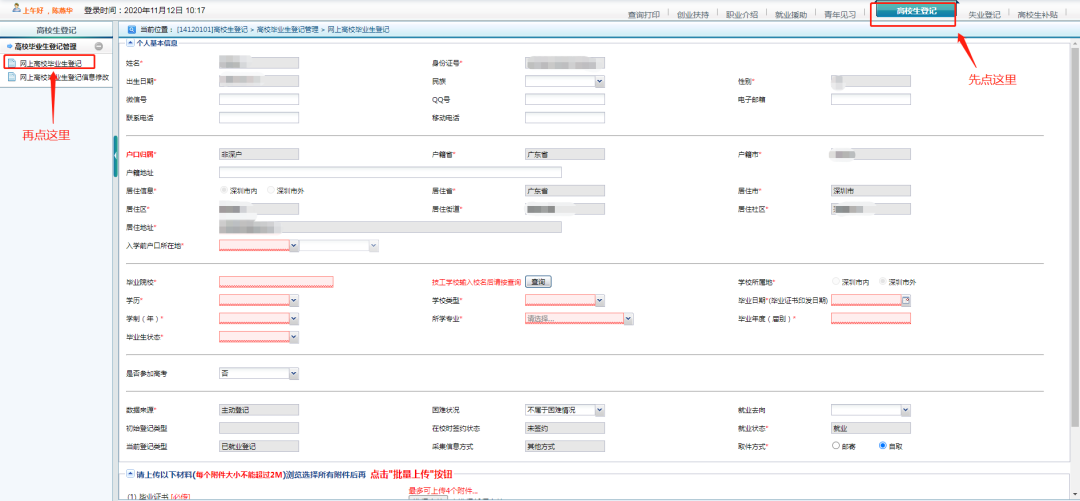Select 深圳市内 for 居住信息

(x=224, y=191)
